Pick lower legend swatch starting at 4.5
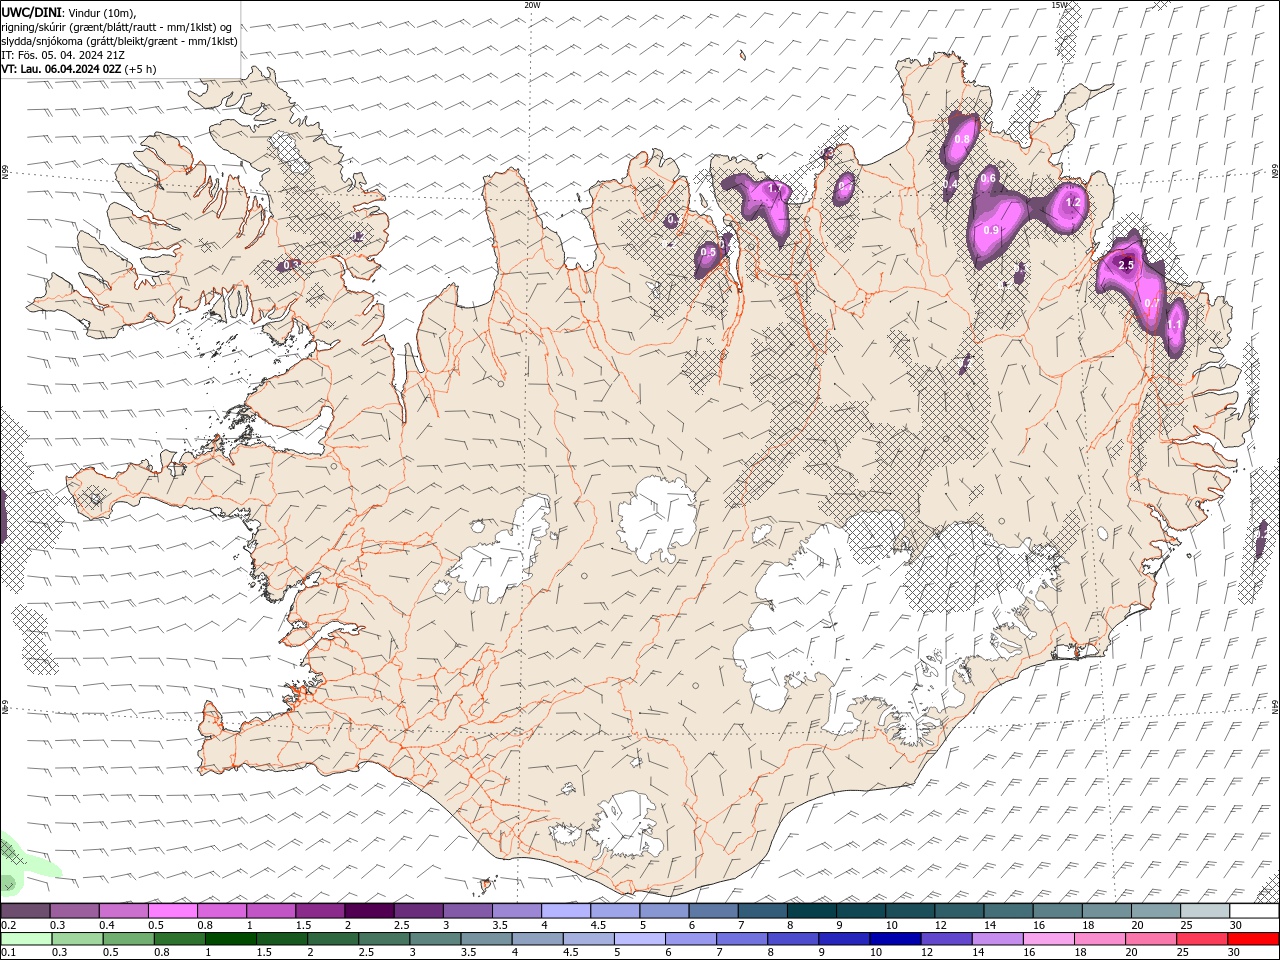This screenshot has height=960, width=1280. click(588, 939)
